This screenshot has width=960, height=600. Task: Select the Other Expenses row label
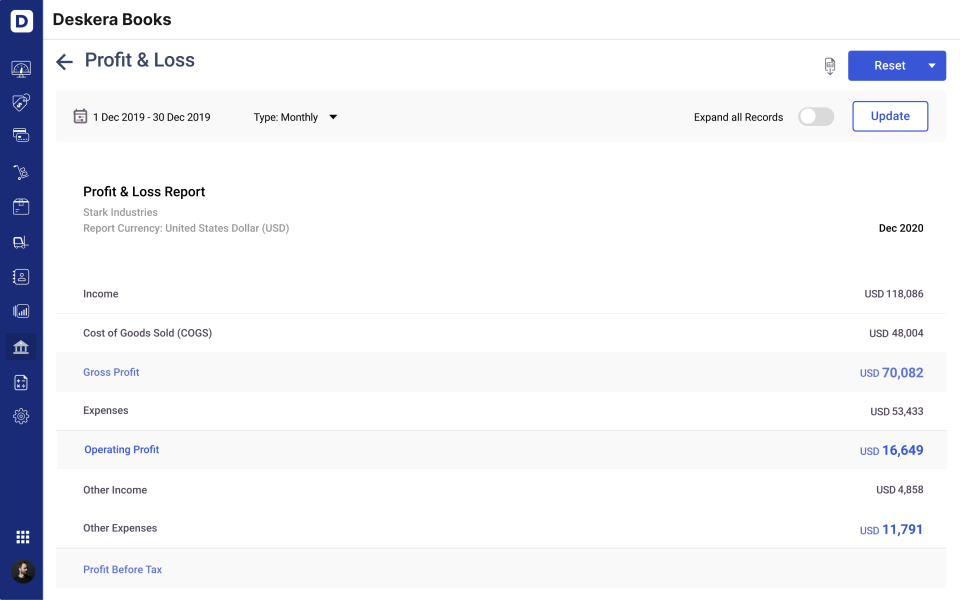click(120, 528)
